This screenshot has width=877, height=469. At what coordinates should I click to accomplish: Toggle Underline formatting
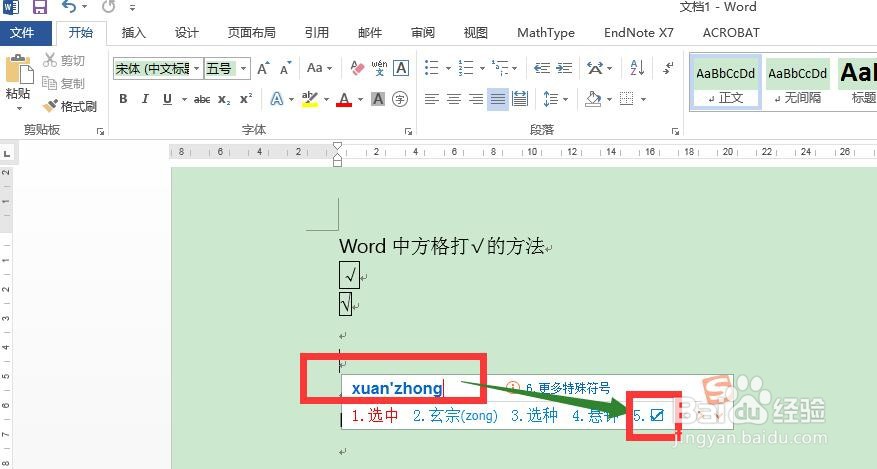167,99
